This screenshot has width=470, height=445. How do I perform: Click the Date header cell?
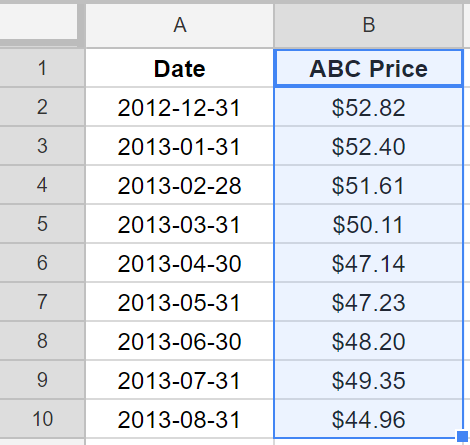pos(180,68)
